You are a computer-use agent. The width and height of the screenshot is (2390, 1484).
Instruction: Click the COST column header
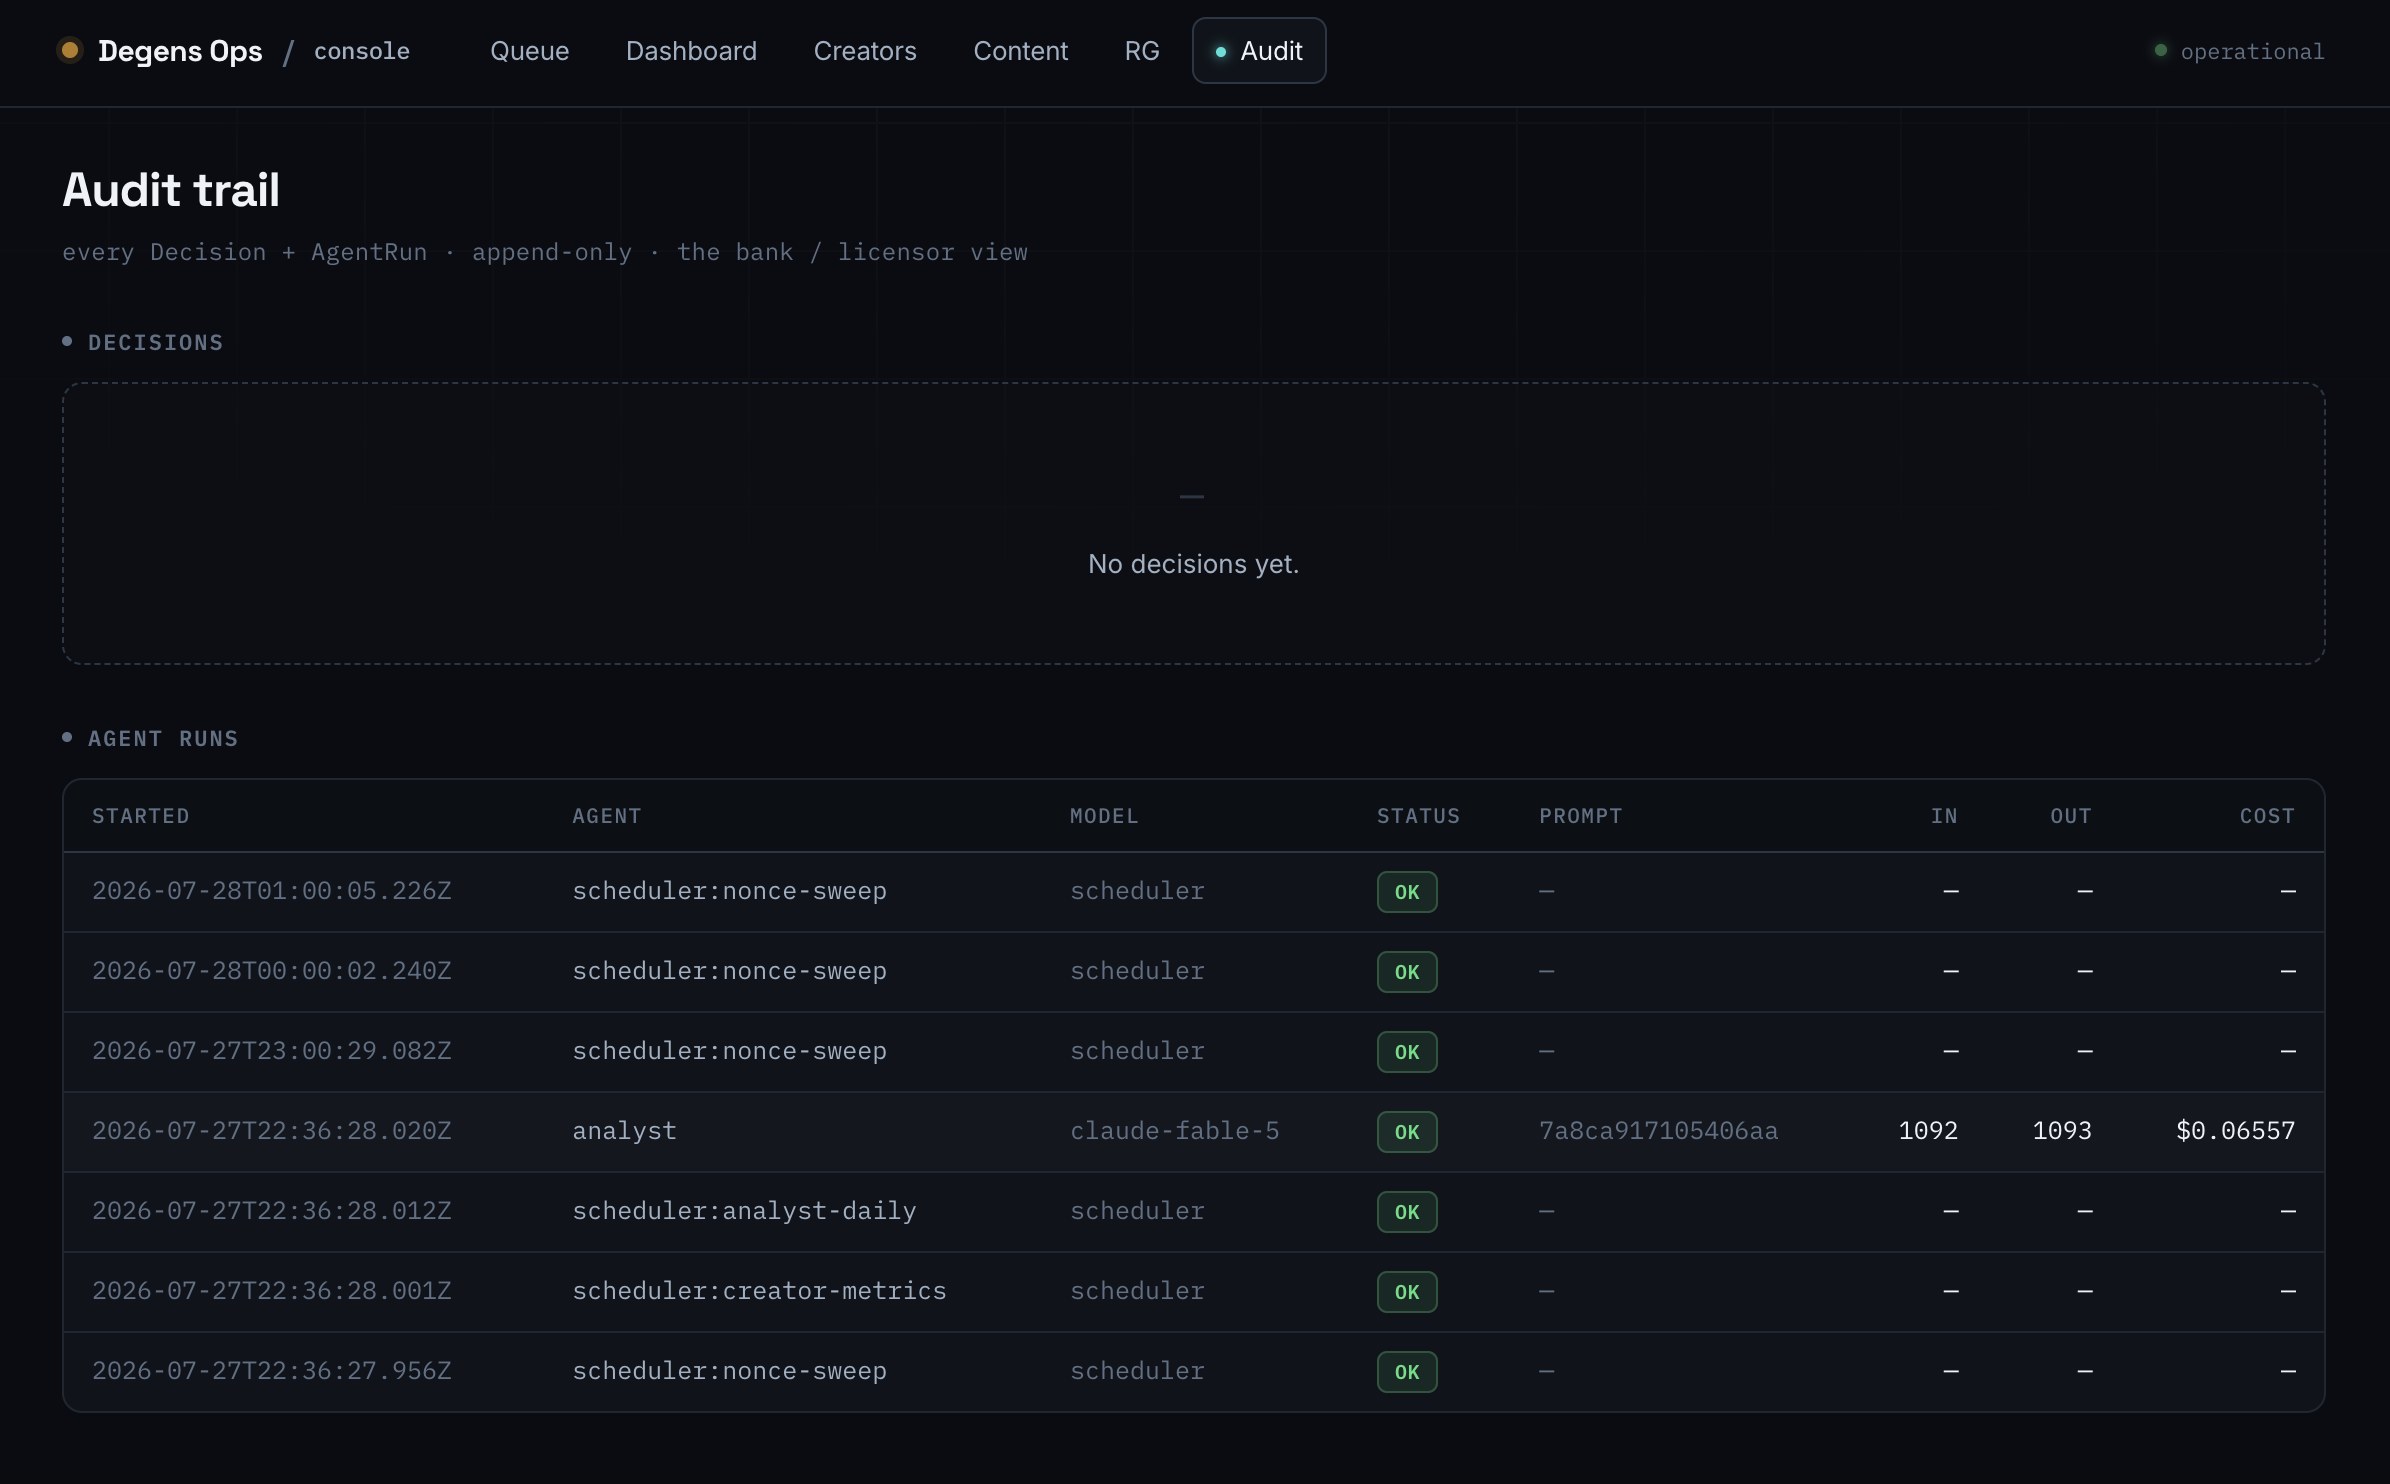tap(2267, 816)
